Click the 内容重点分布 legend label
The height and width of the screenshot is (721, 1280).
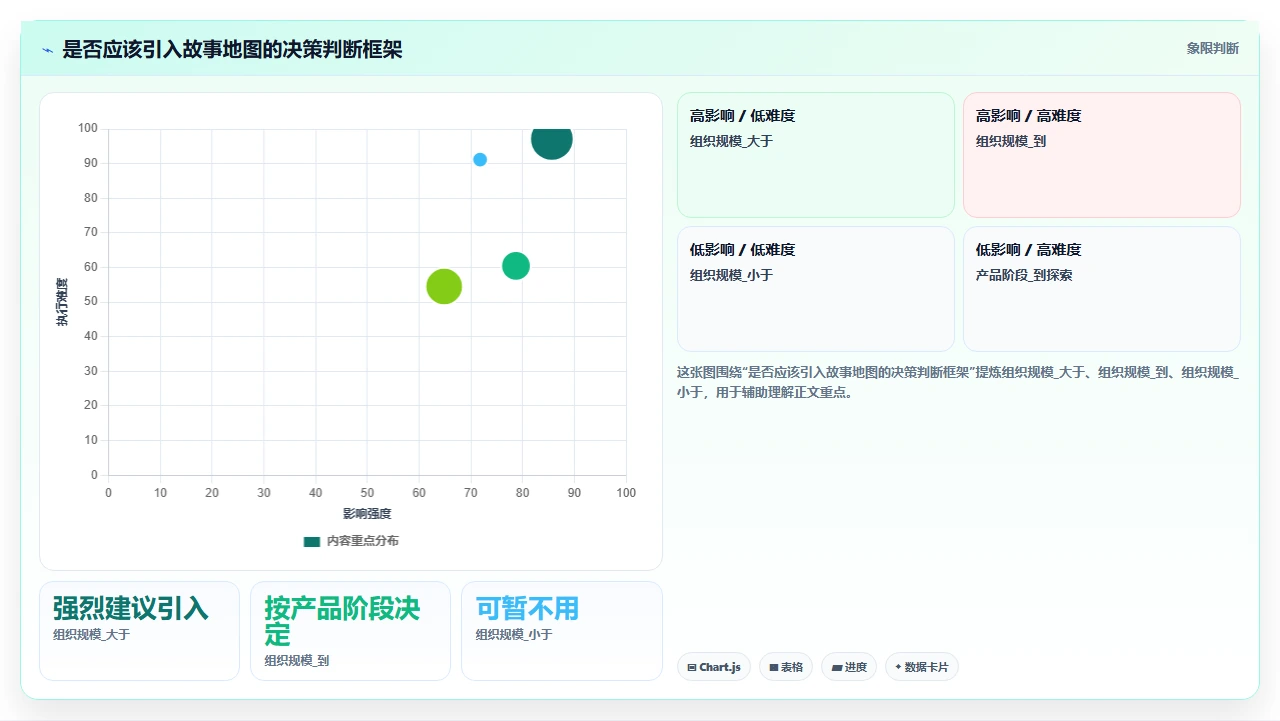tap(362, 541)
